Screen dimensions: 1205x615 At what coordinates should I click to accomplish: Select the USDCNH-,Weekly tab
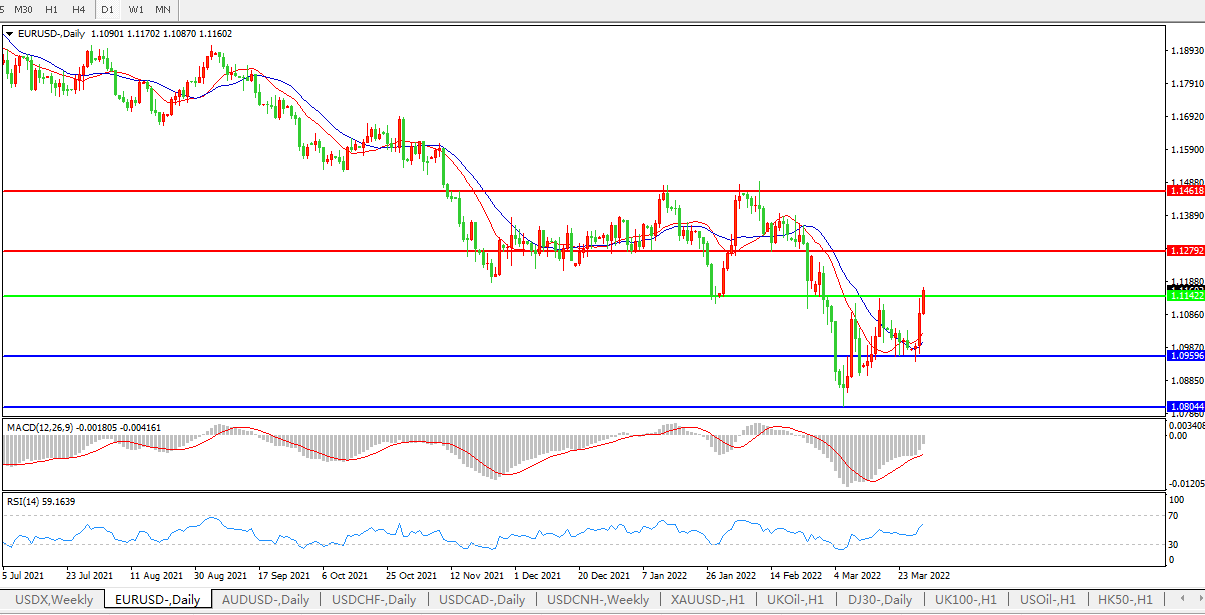596,600
